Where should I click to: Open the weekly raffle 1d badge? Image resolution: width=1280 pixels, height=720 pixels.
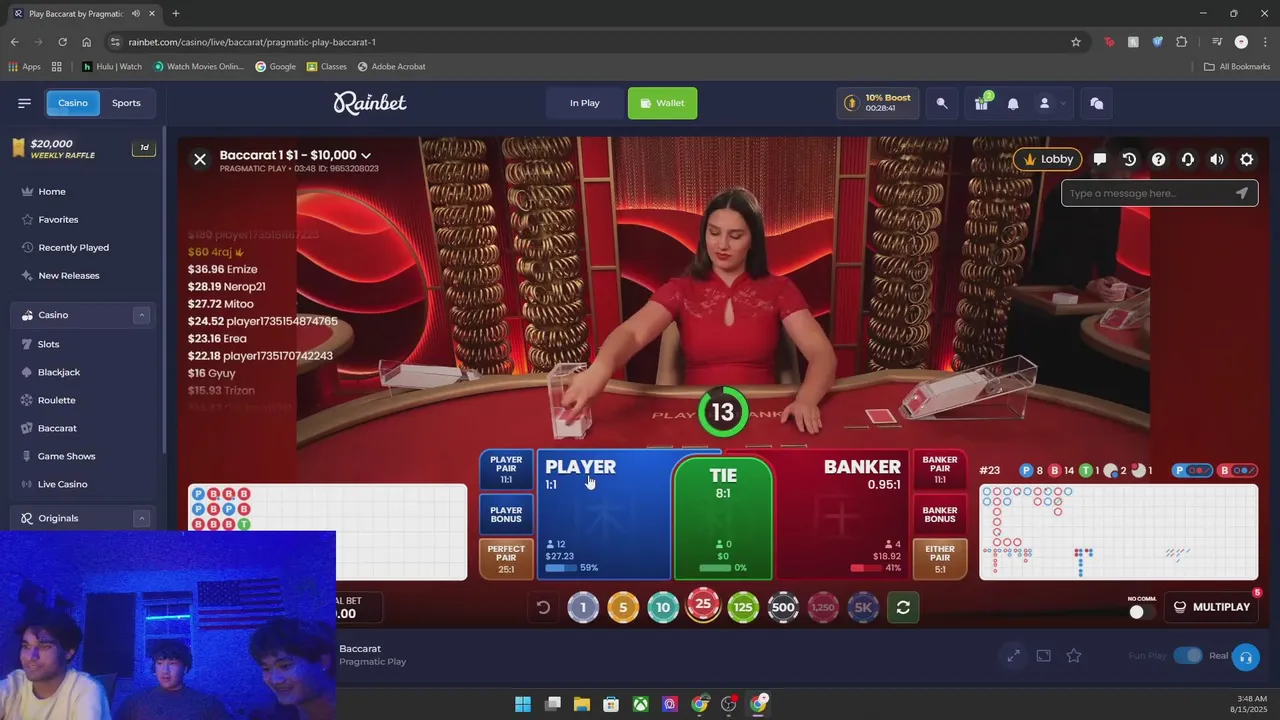pos(144,148)
